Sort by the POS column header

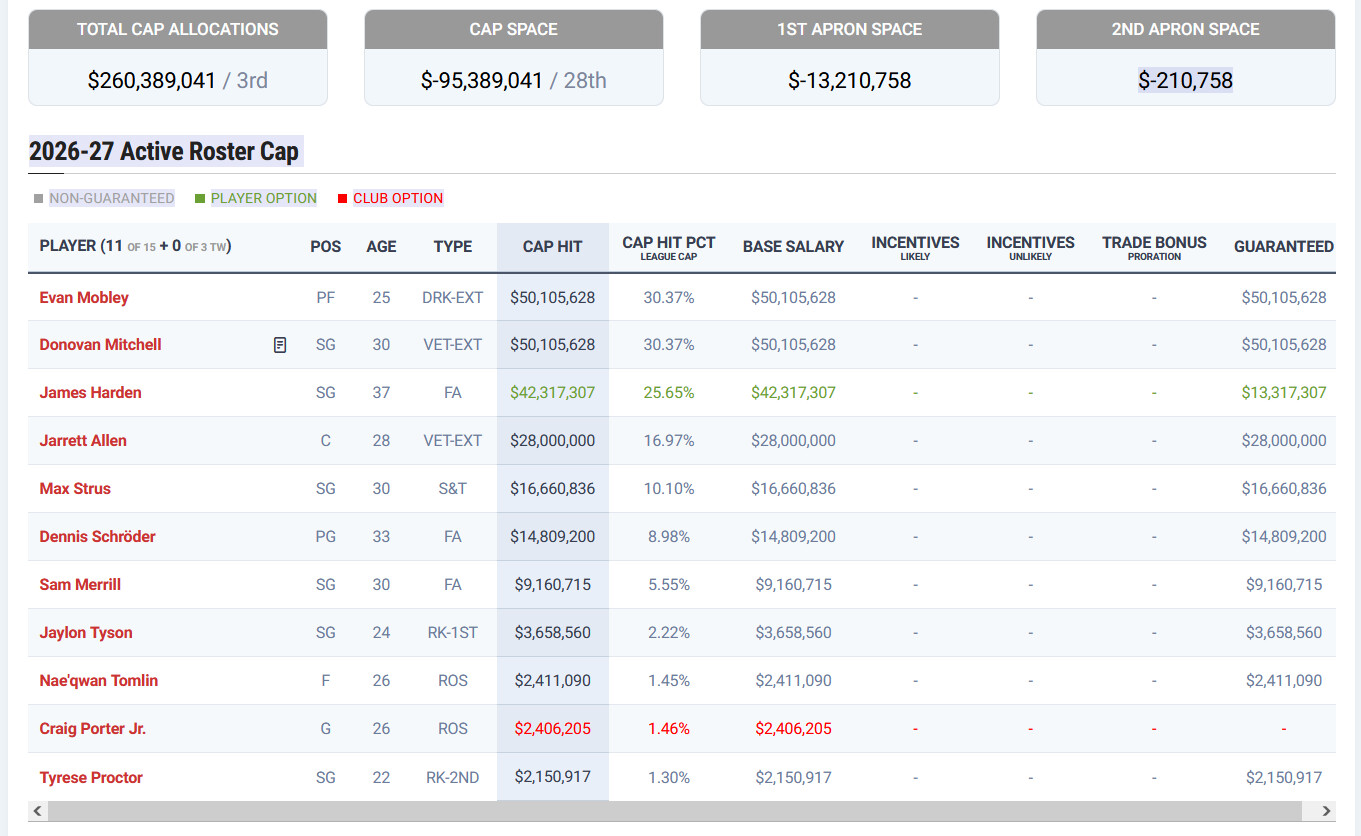(325, 246)
